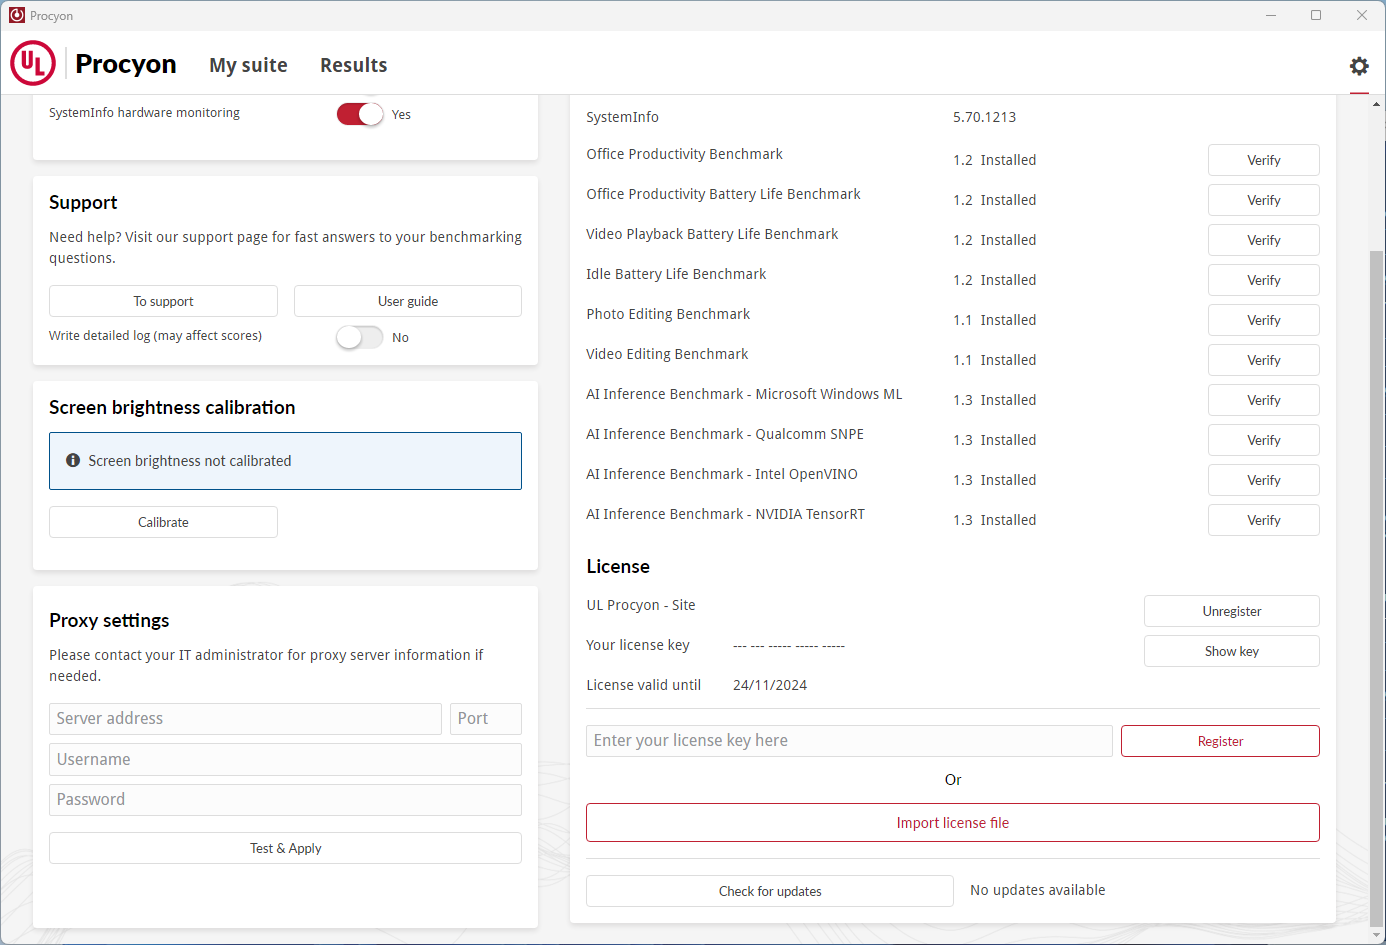This screenshot has height=945, width=1386.
Task: Click the Procyon title bar app icon
Action: (x=17, y=15)
